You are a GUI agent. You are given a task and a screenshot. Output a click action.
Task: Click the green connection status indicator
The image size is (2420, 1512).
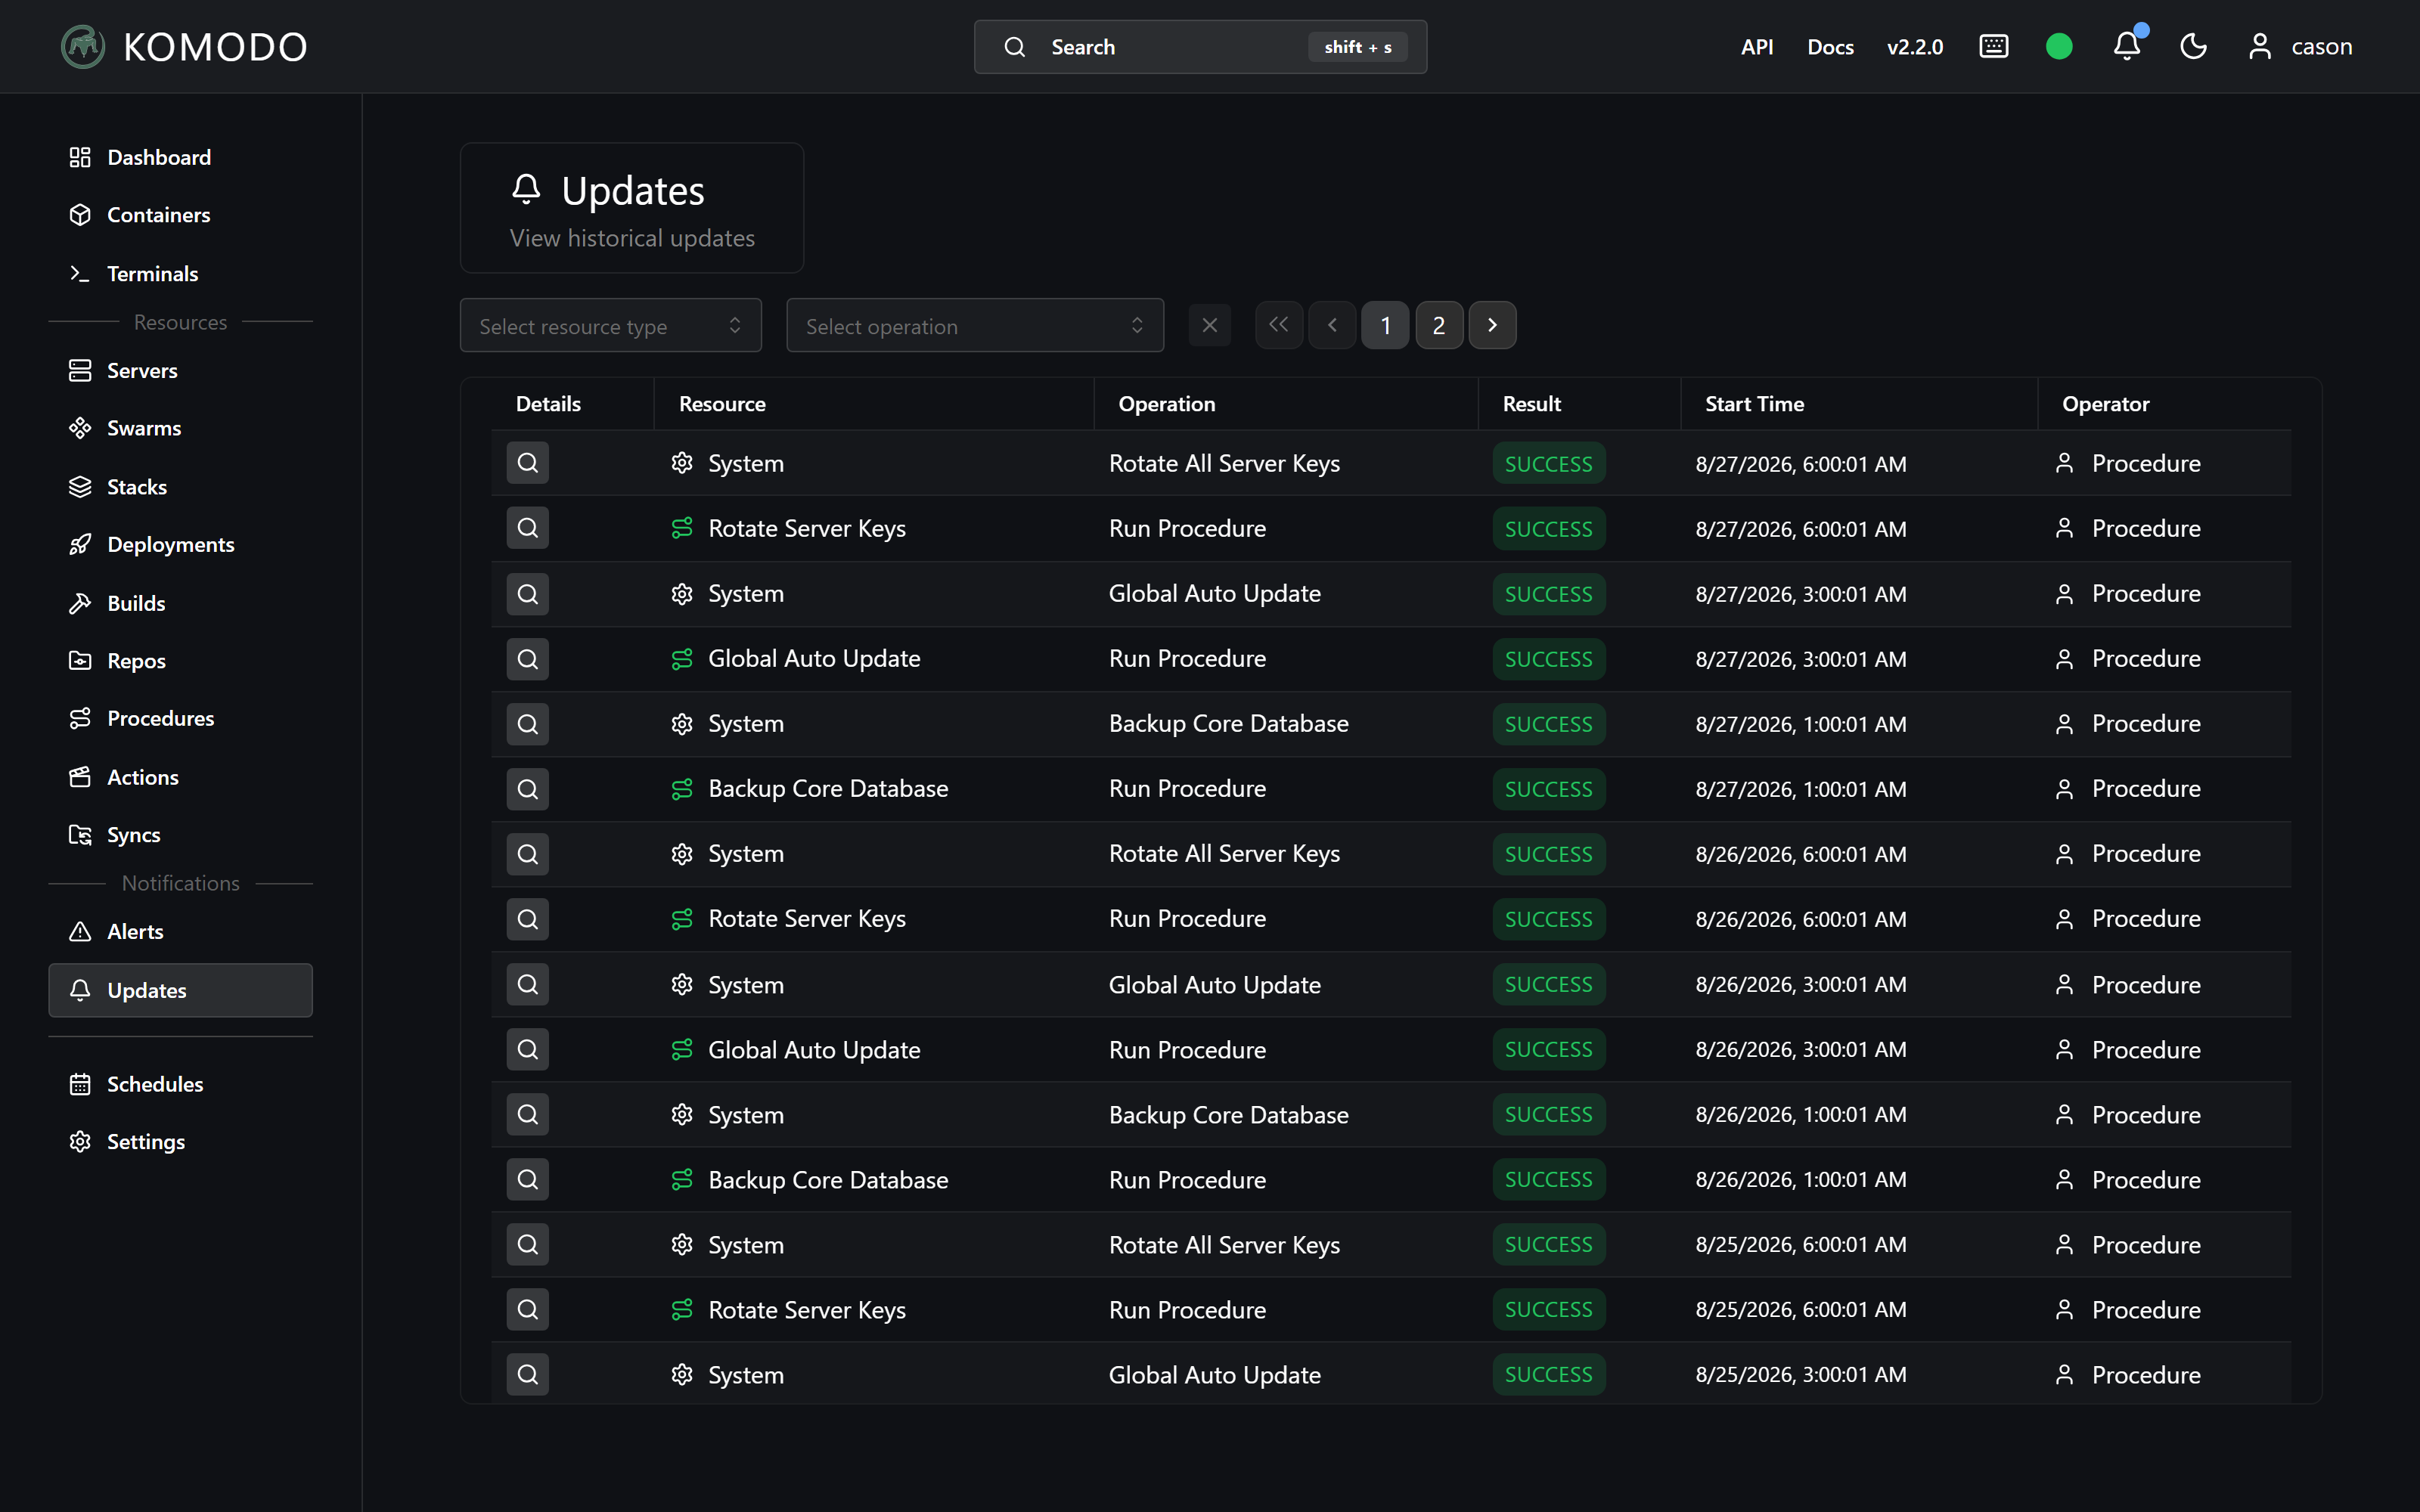point(2059,47)
